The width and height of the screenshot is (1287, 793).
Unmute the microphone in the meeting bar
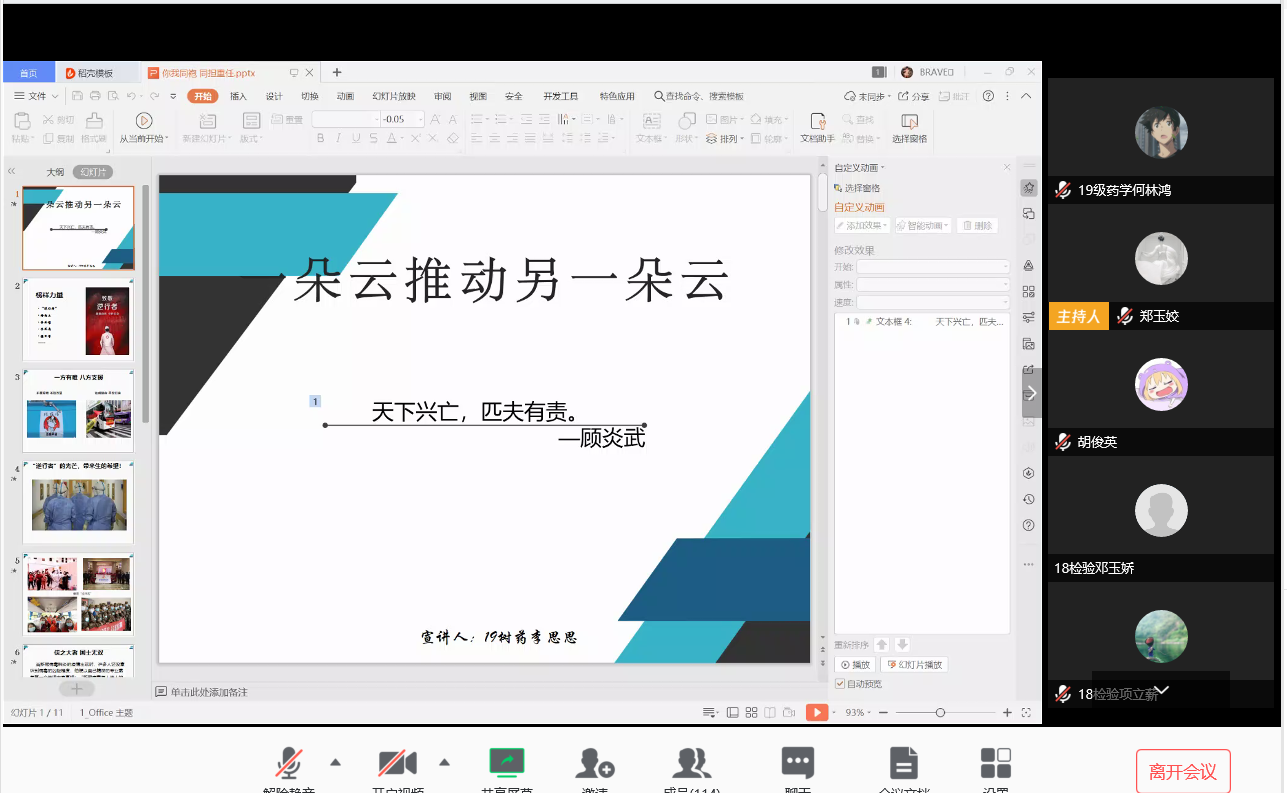289,763
